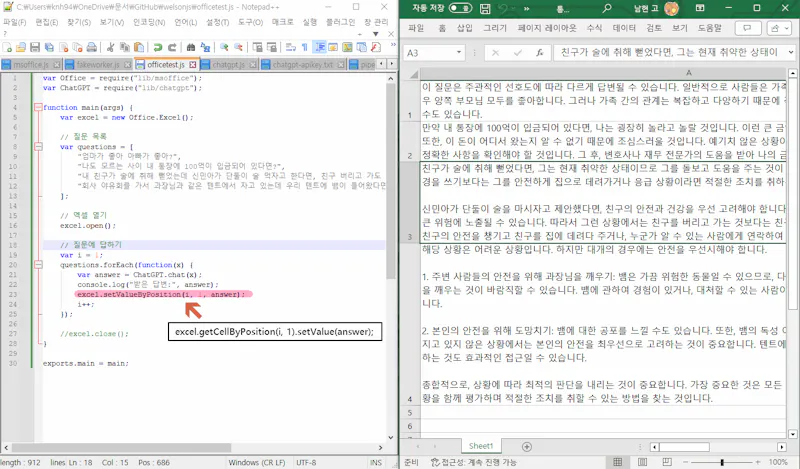Click the Print icon in Notepad++ toolbar

(92, 47)
